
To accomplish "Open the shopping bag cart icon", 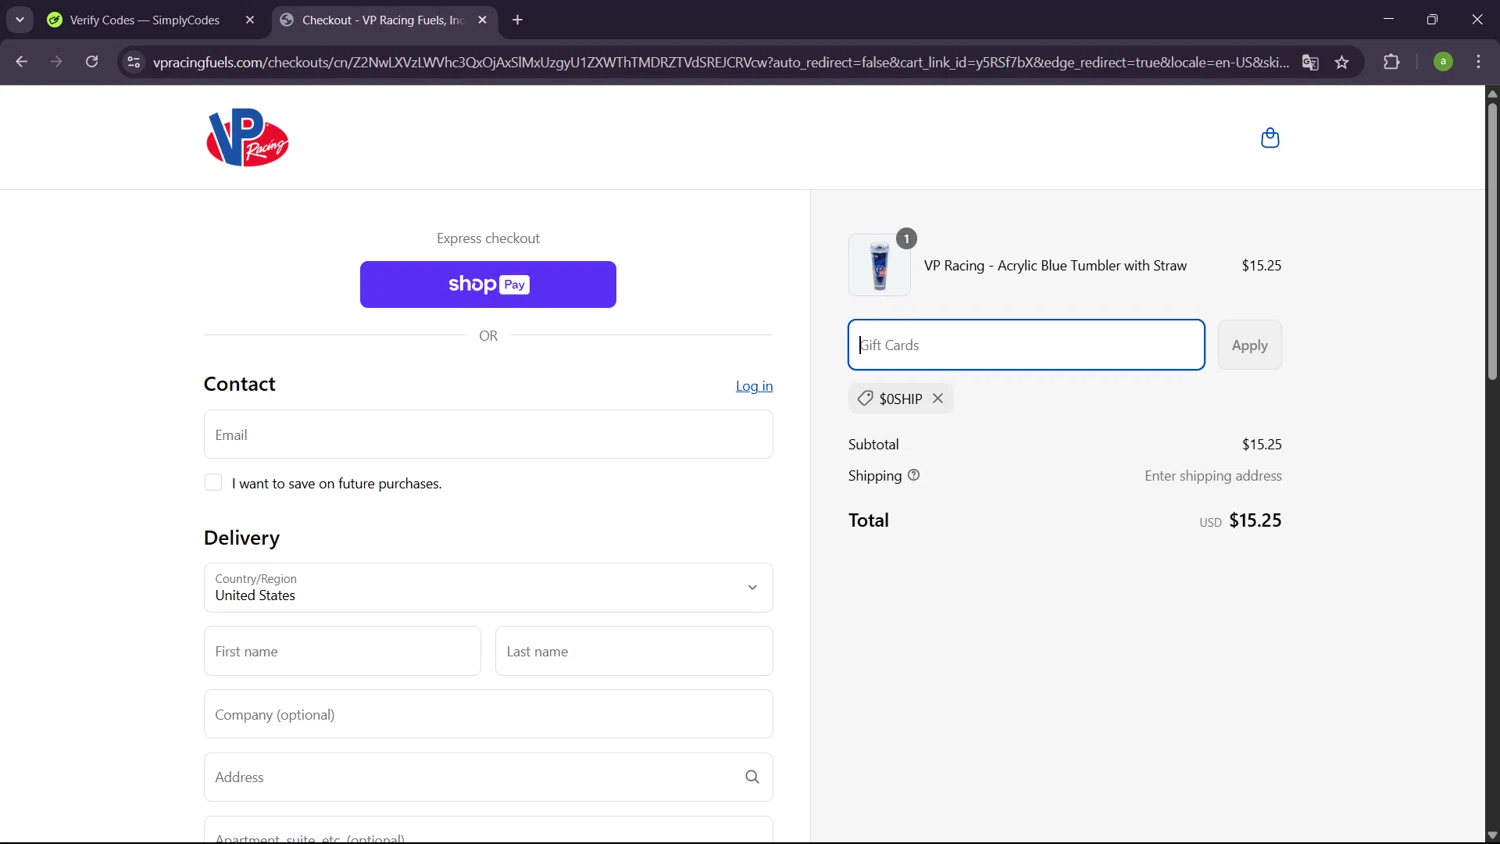I will point(1270,138).
